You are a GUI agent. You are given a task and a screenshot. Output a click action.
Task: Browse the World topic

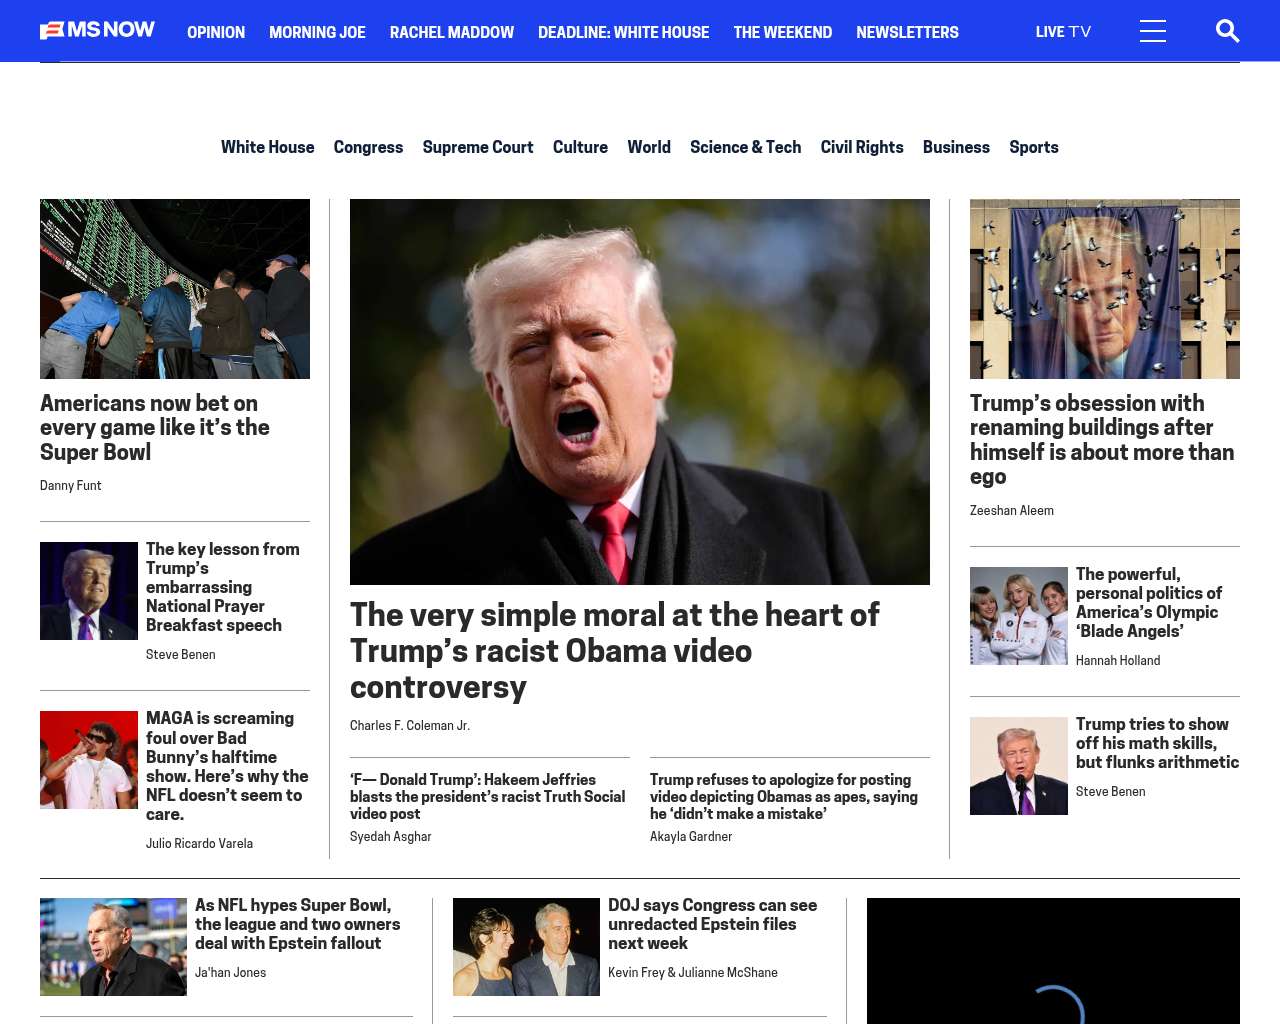click(x=649, y=147)
